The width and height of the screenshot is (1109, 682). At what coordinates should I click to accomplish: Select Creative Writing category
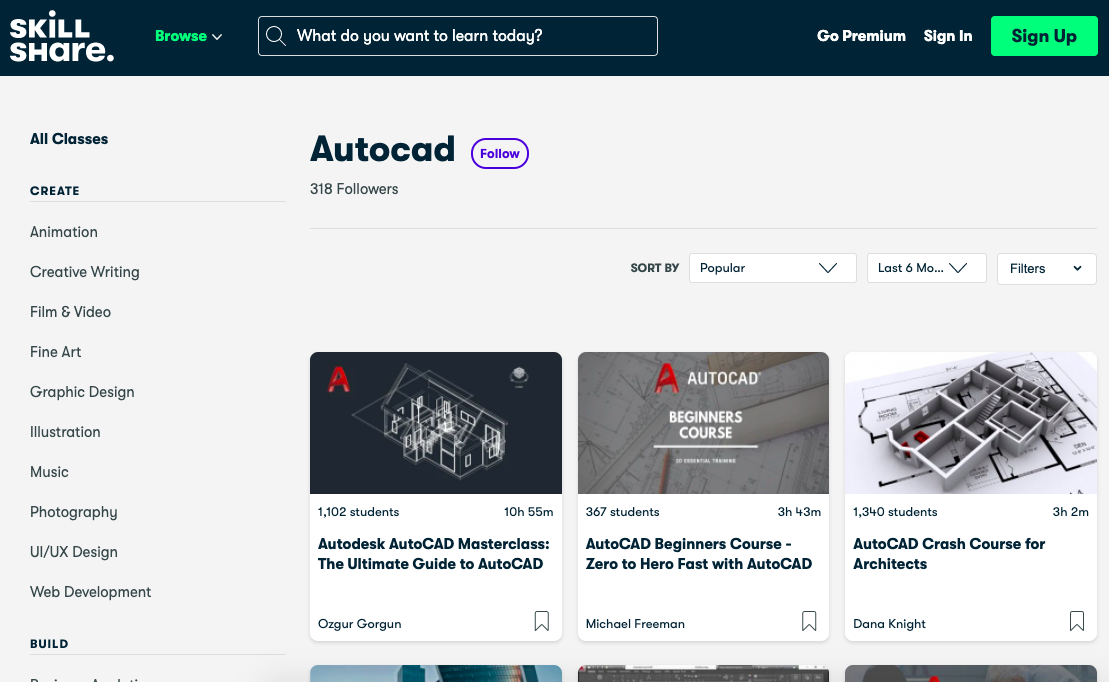(x=84, y=272)
